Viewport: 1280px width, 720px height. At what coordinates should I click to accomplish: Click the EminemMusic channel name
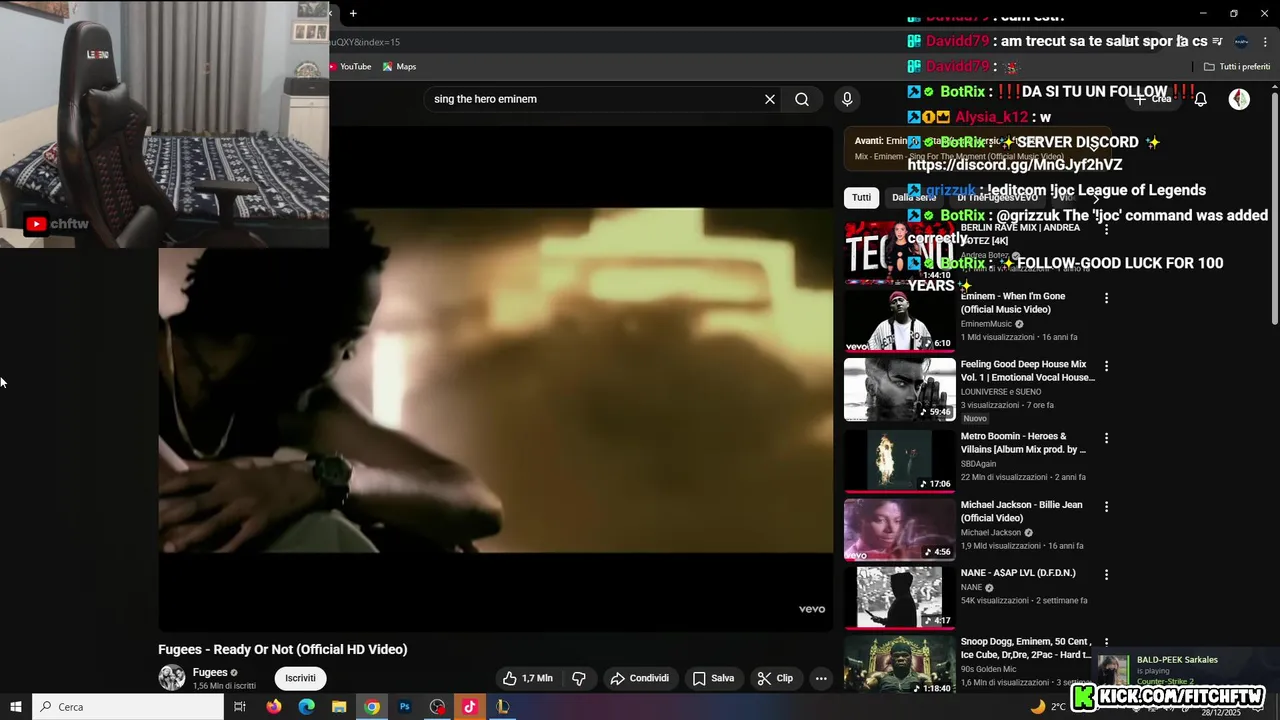[x=986, y=324]
